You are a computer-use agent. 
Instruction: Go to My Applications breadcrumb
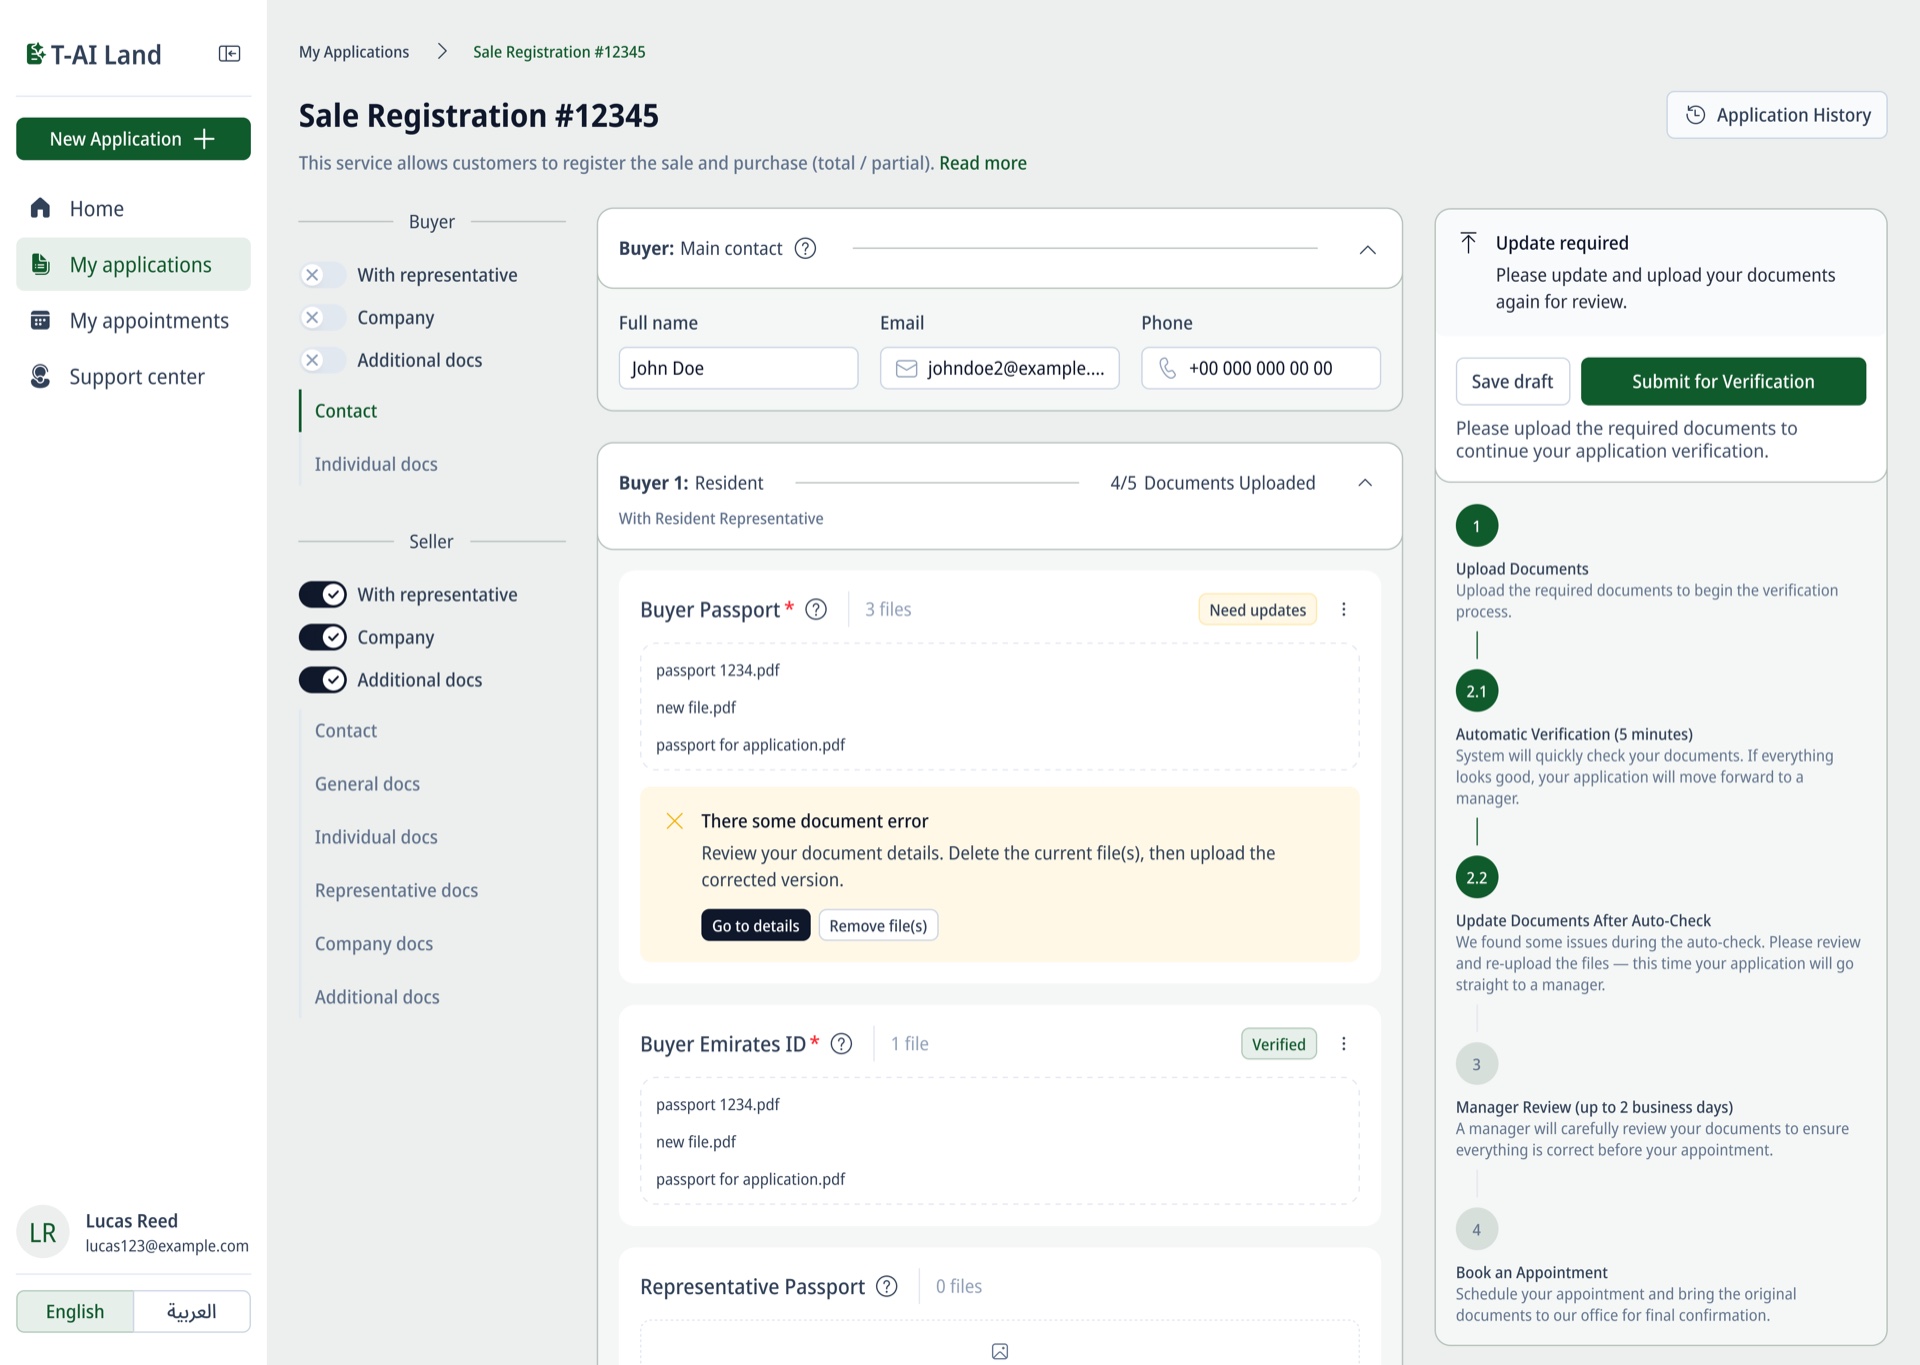click(x=354, y=51)
